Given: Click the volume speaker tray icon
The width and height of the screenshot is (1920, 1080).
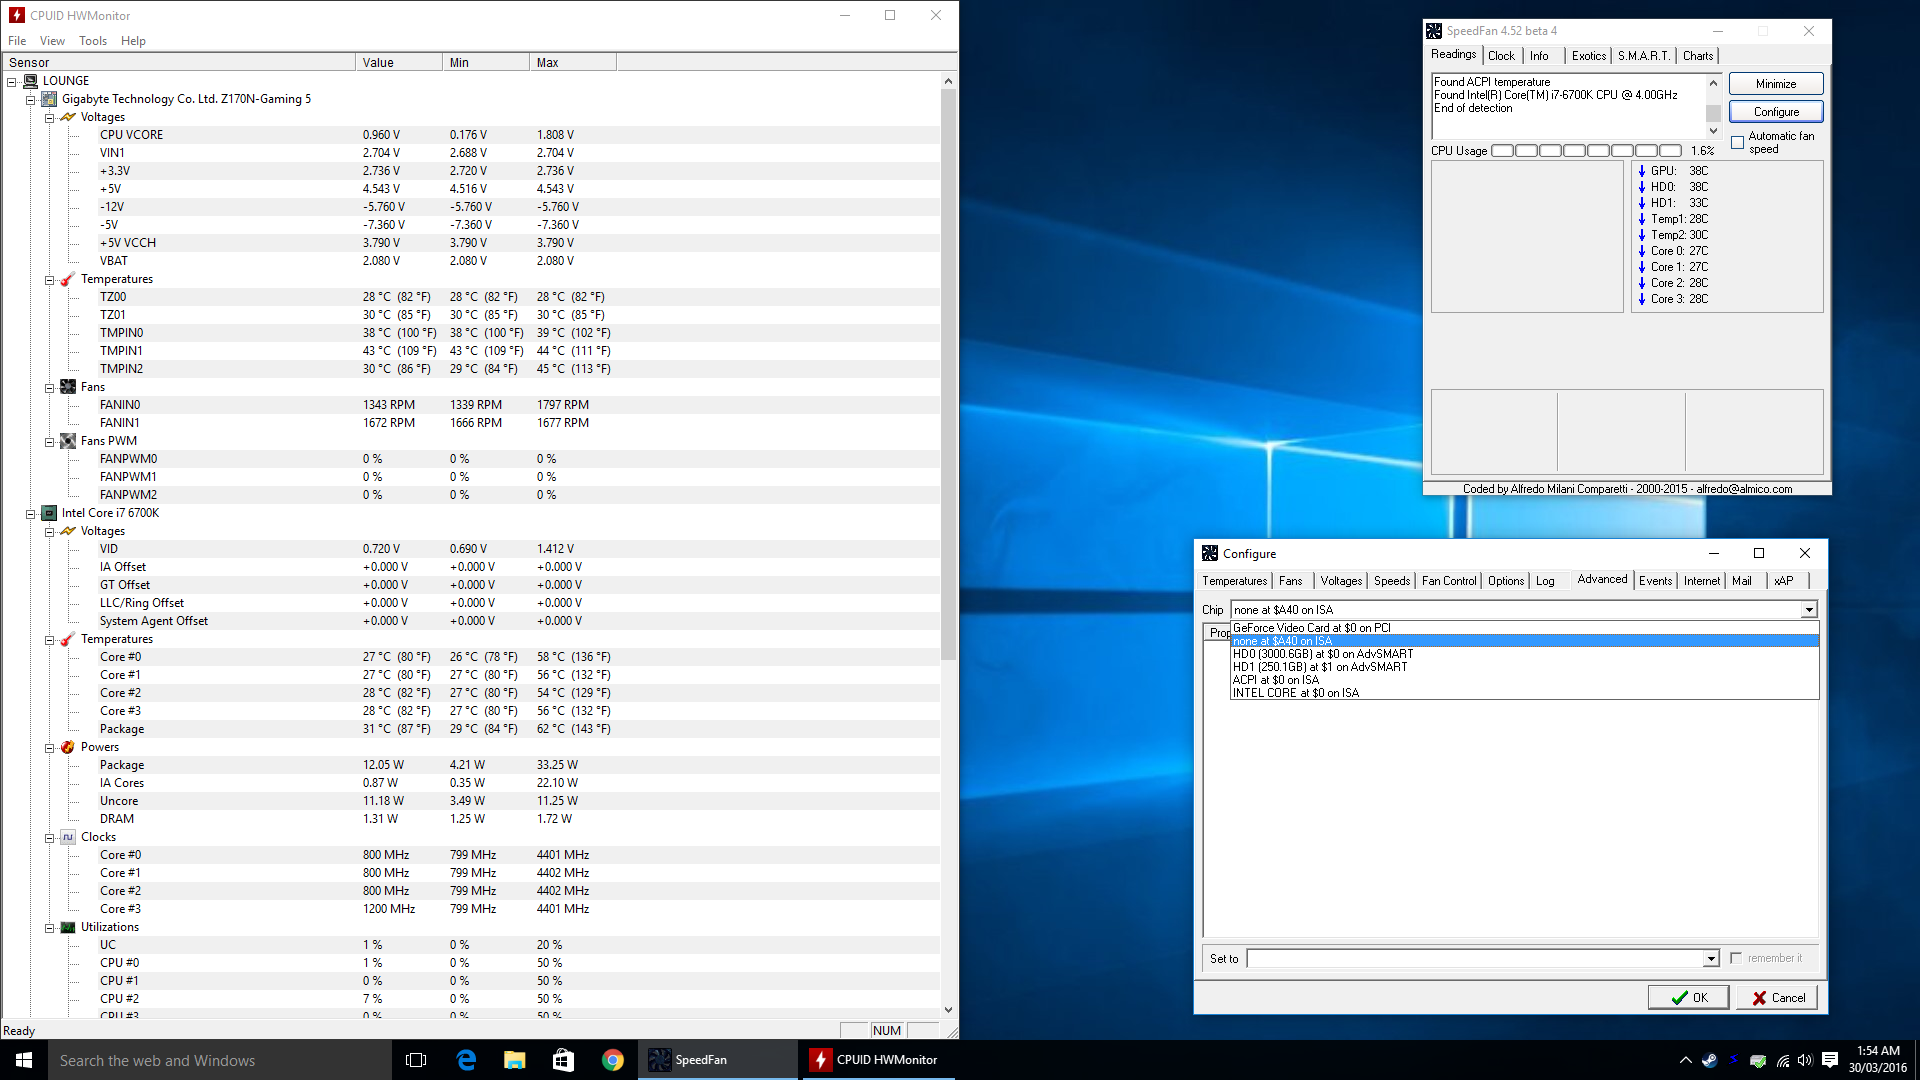Looking at the screenshot, I should (1805, 1060).
